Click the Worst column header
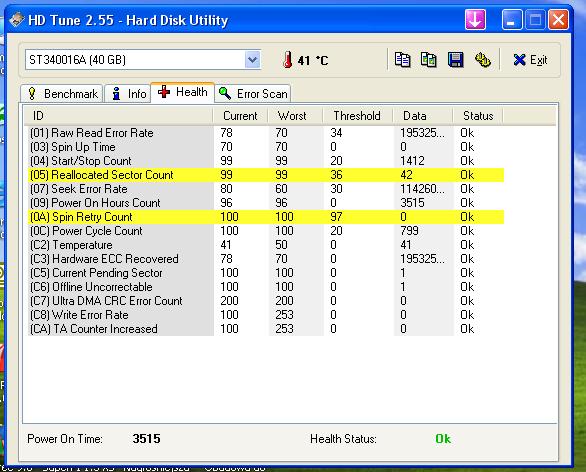Viewport: 586px width, 472px height. (295, 116)
